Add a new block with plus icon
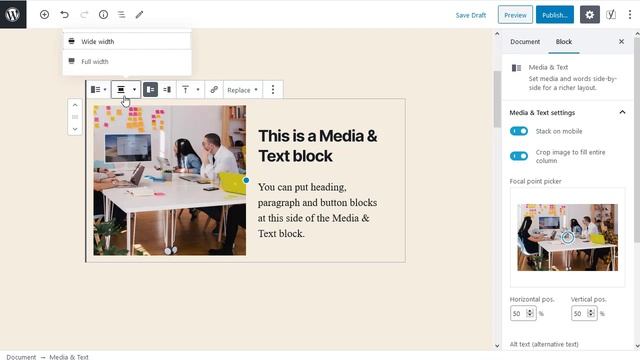Viewport: 640px width, 360px height. click(44, 15)
